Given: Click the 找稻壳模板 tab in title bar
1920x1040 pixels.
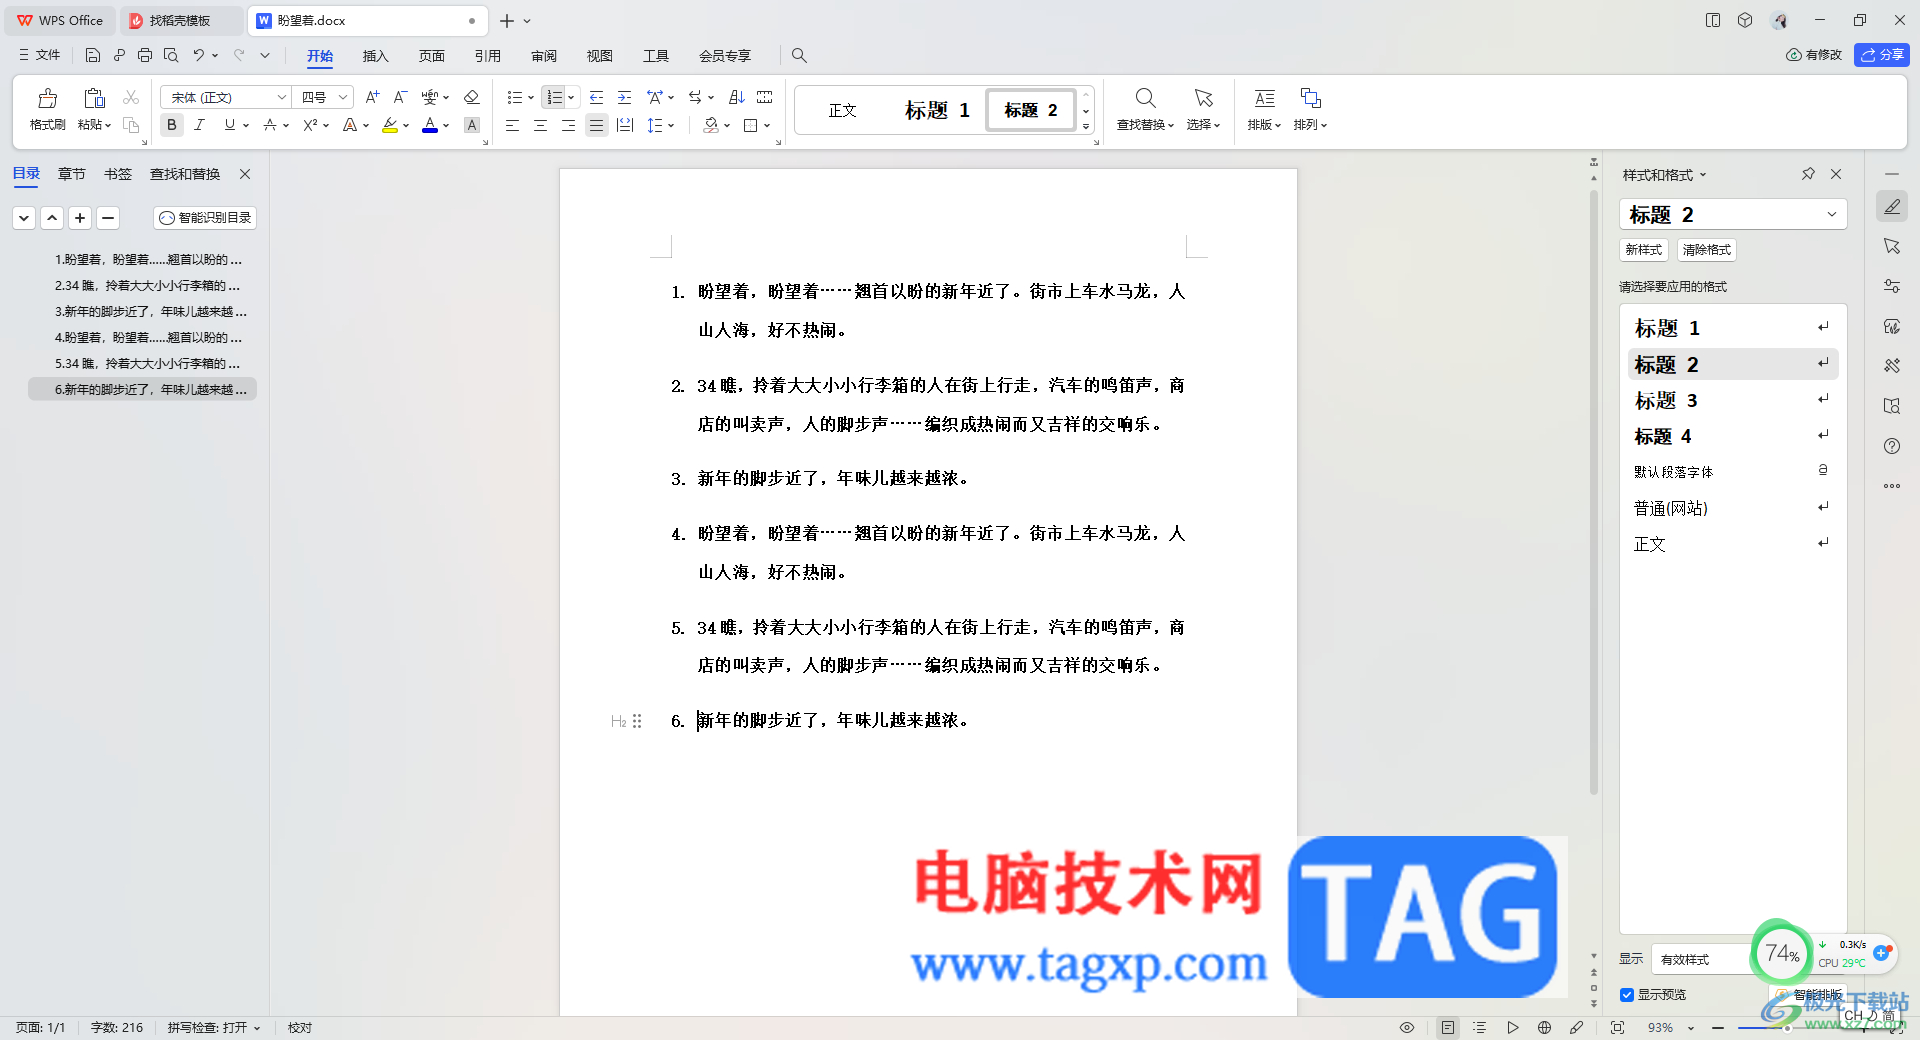Looking at the screenshot, I should tap(180, 20).
